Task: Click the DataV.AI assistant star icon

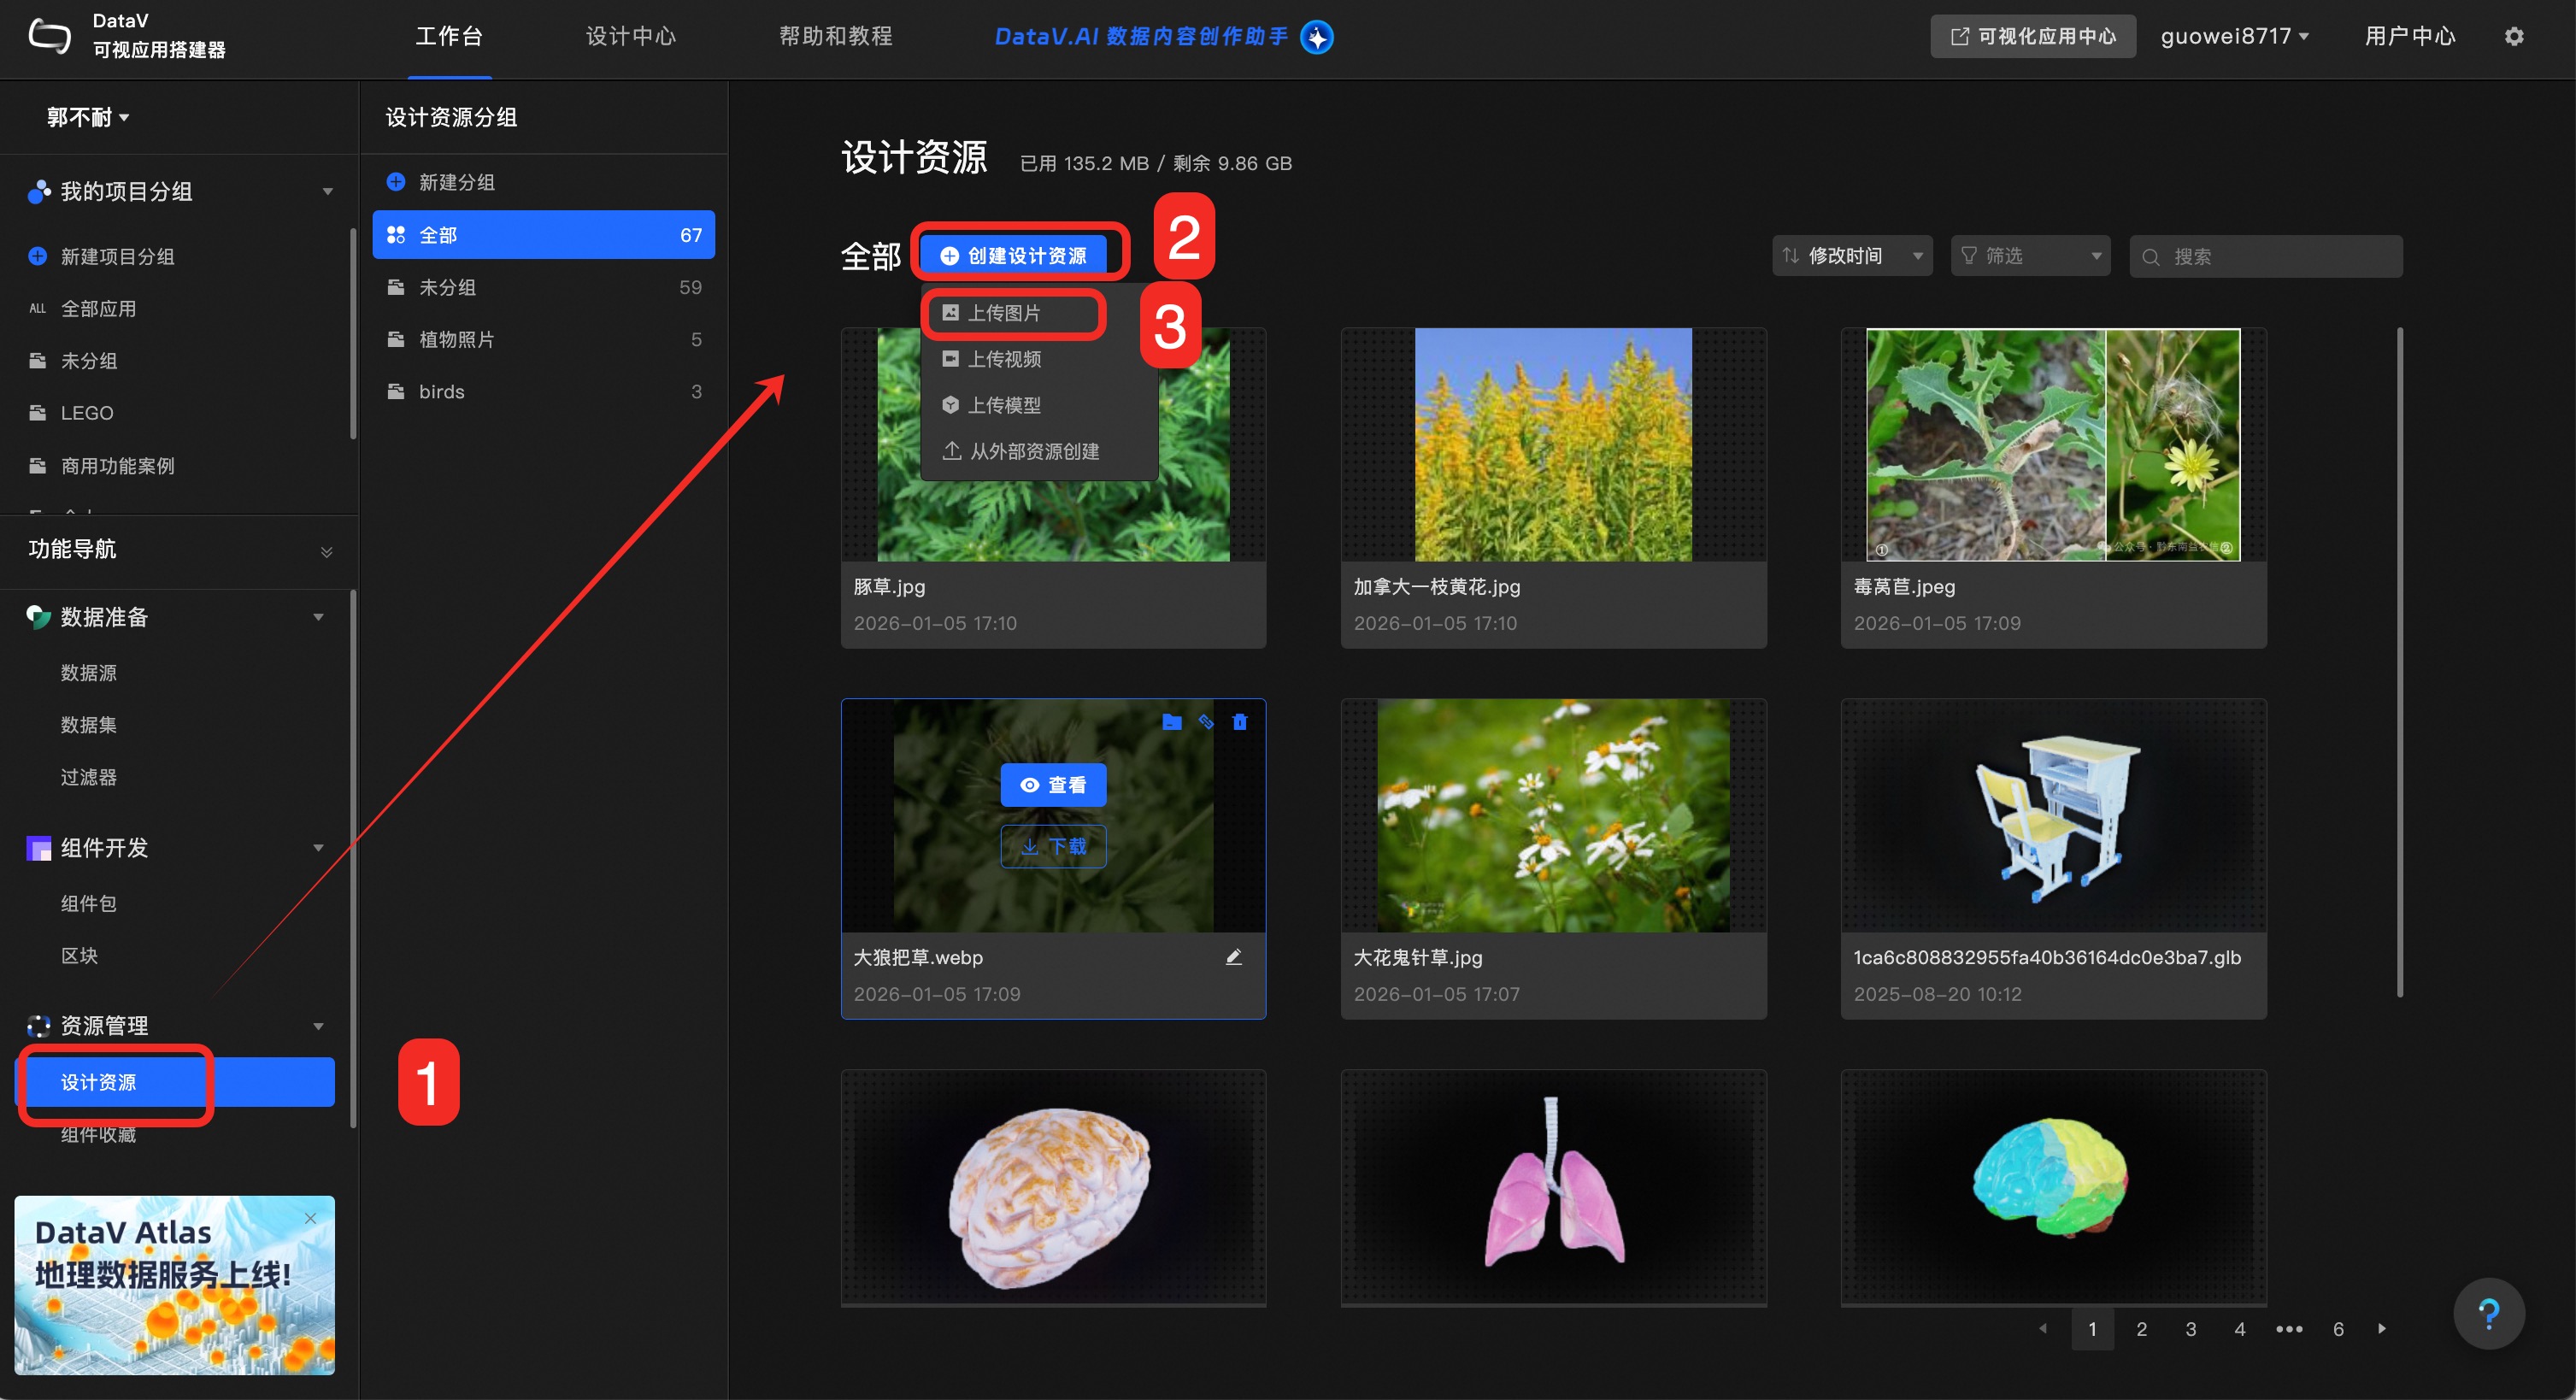Action: [1317, 37]
